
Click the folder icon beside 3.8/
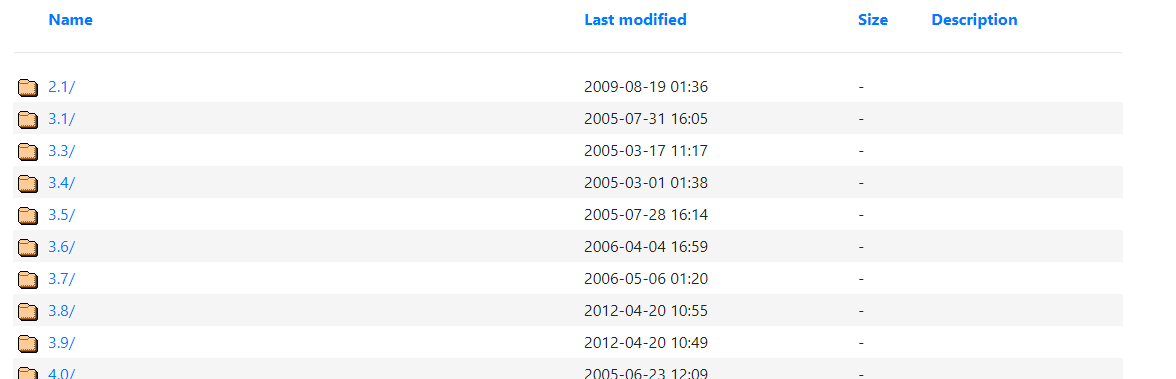28,311
